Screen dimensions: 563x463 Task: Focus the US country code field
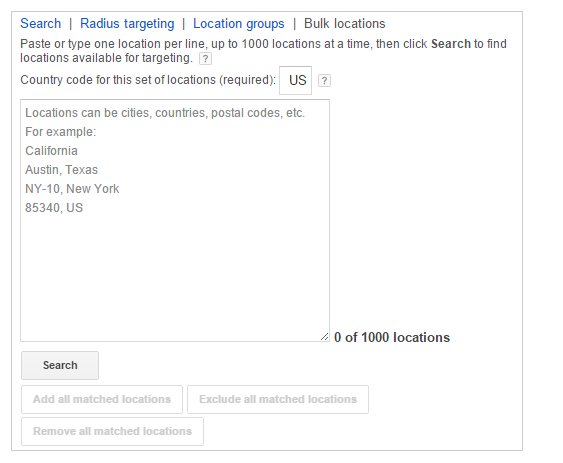[x=296, y=80]
